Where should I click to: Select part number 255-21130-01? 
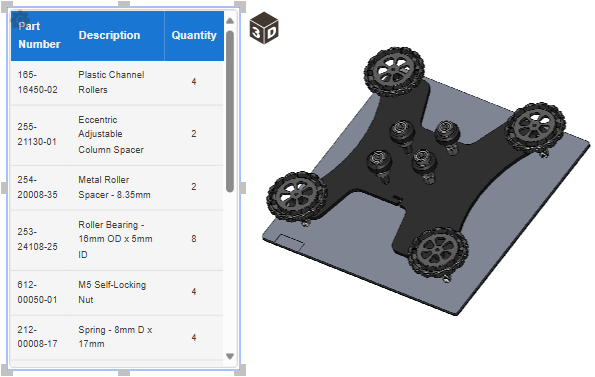[37, 134]
